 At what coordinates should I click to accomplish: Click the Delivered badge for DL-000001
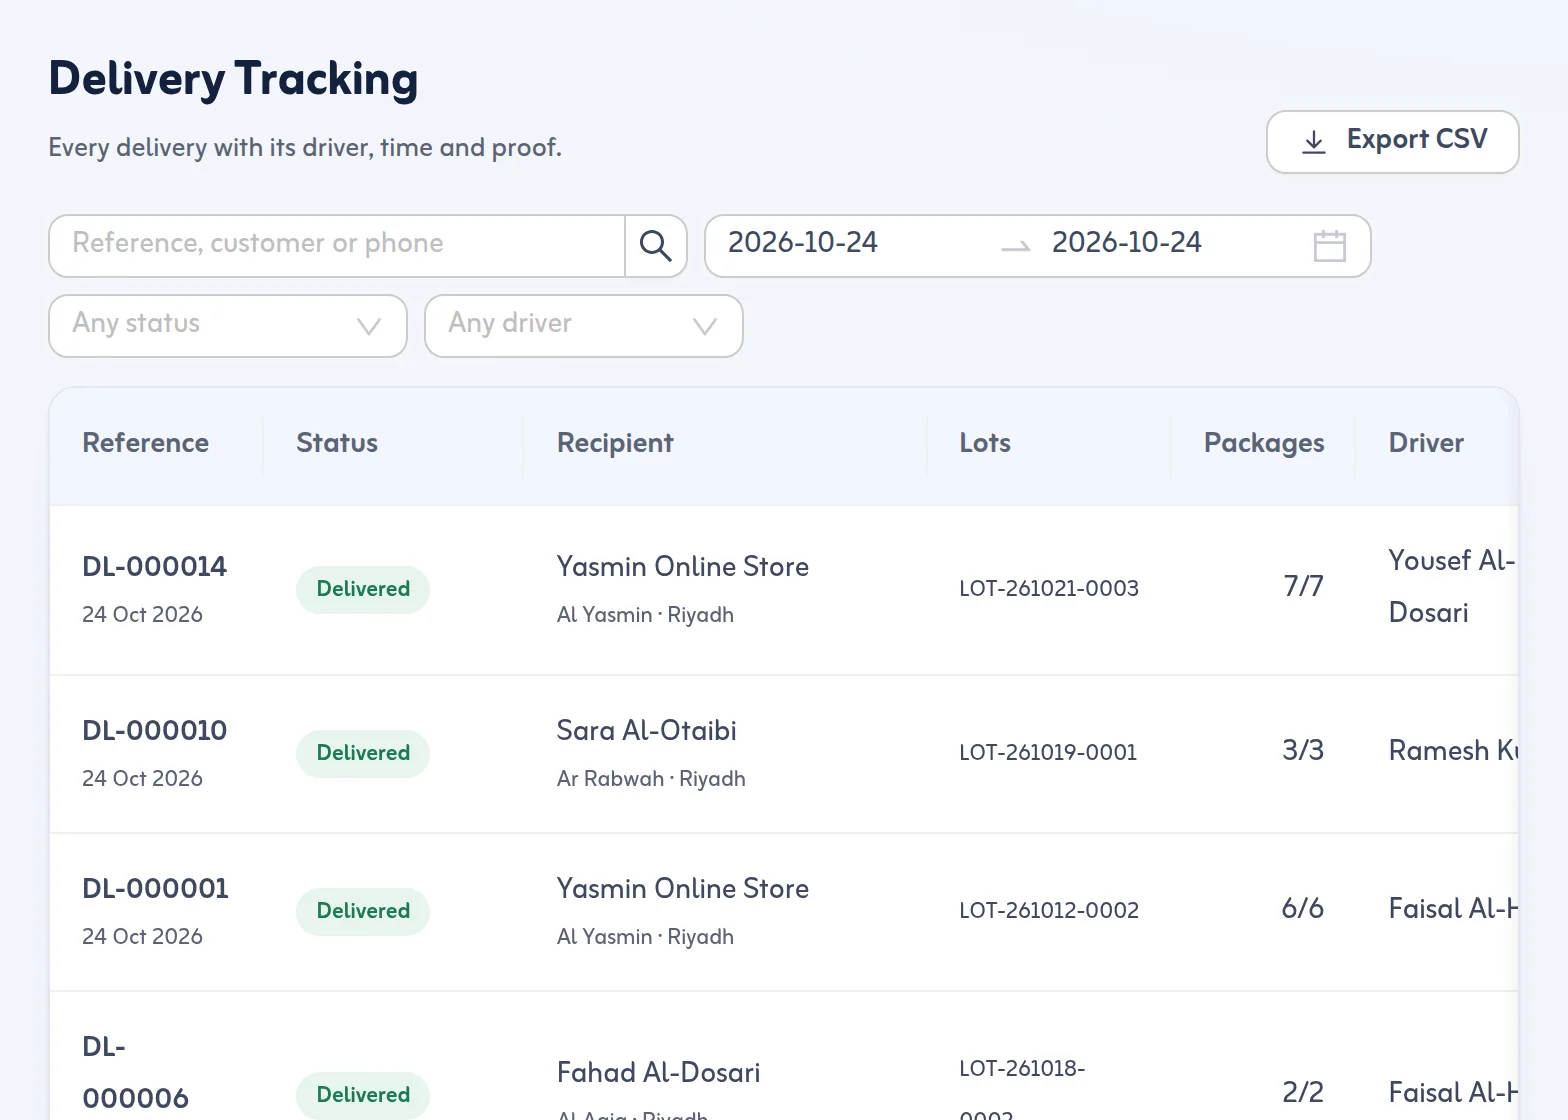point(363,912)
